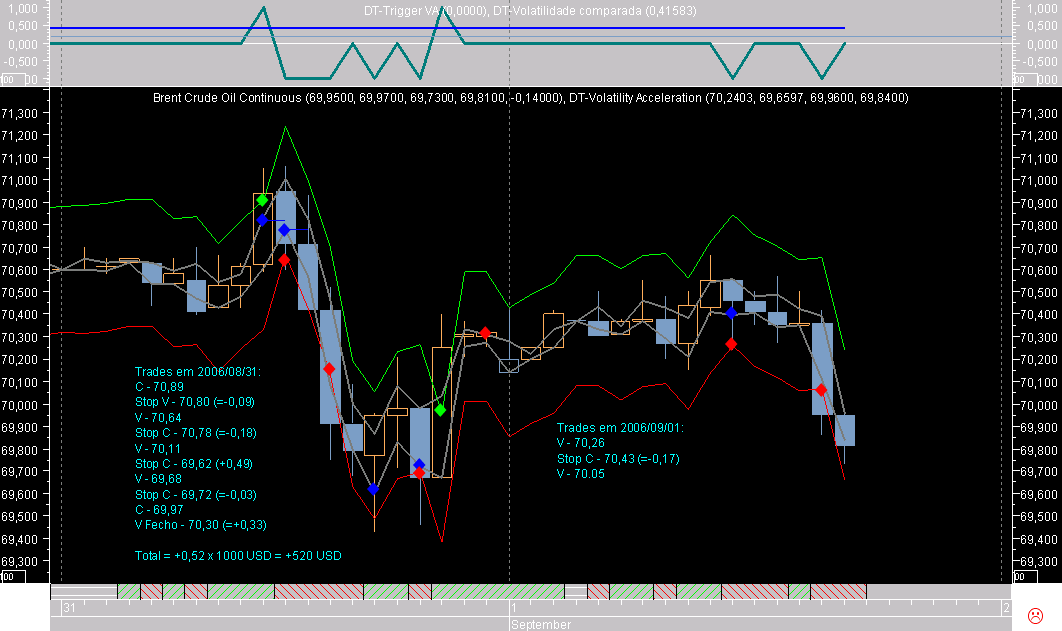The height and width of the screenshot is (631, 1062).
Task: Click the 'V Fecho - 70,30 (=+0,33)' line
Action: pyautogui.click(x=200, y=525)
